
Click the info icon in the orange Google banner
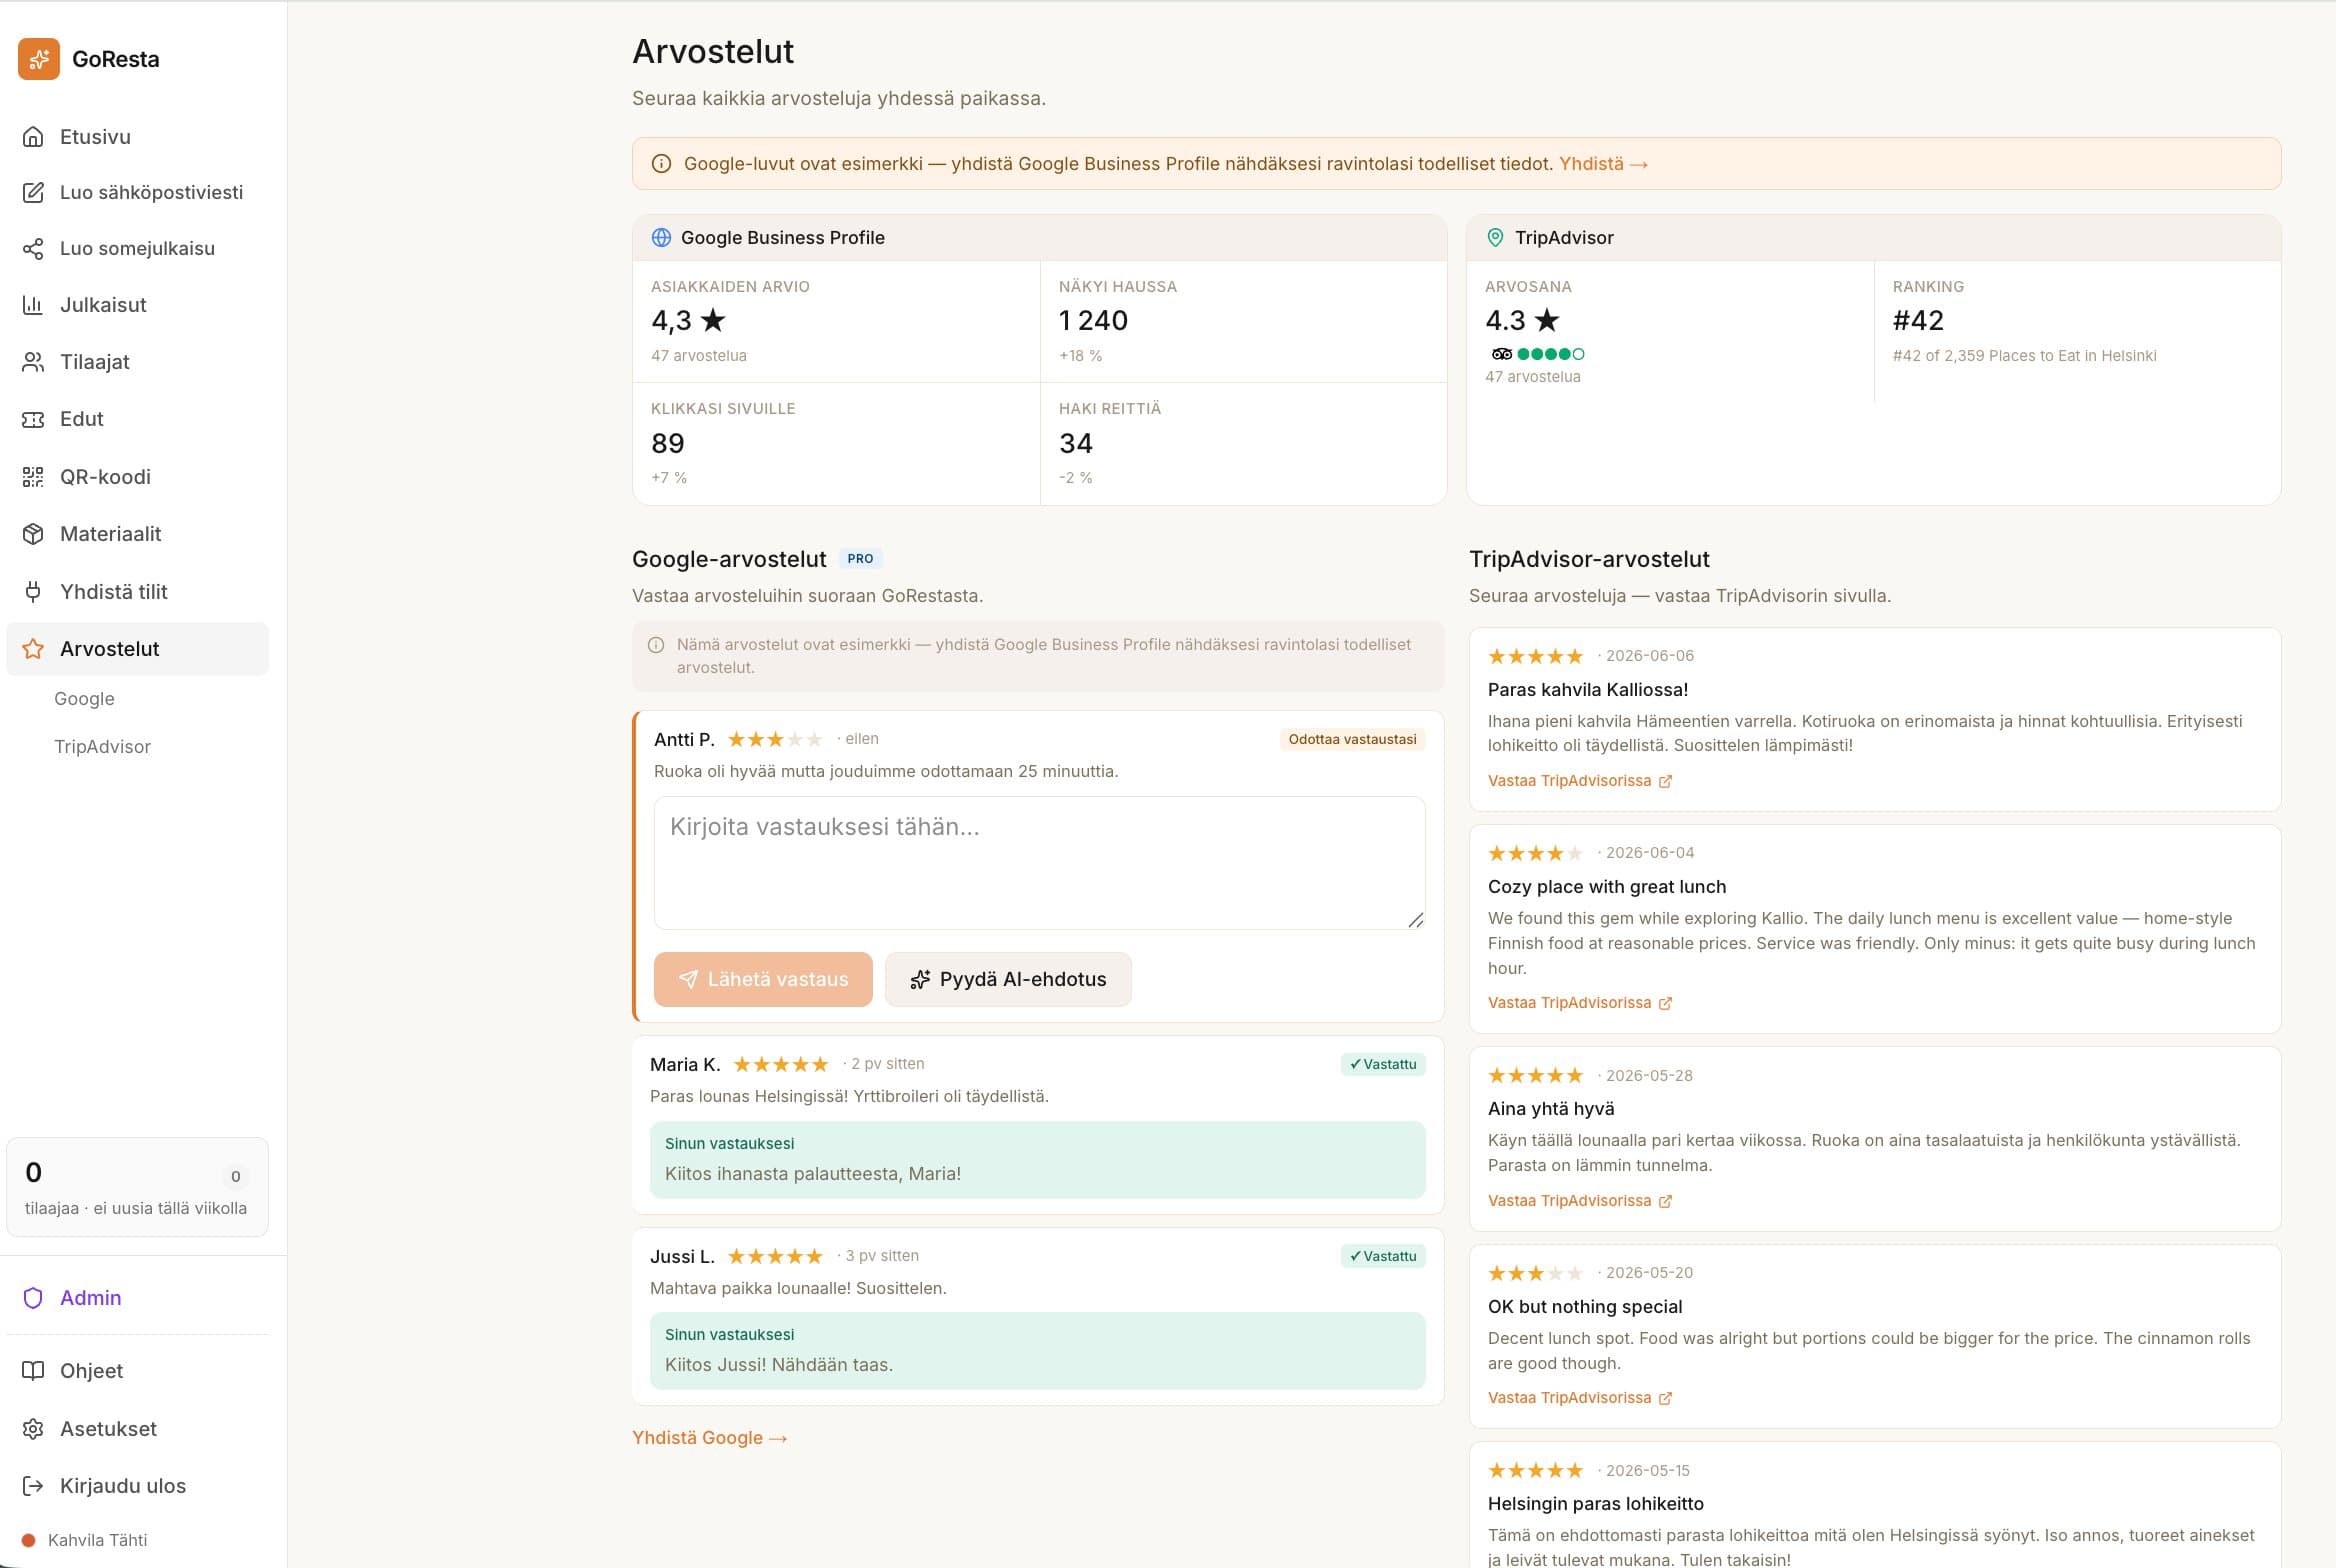(x=661, y=164)
